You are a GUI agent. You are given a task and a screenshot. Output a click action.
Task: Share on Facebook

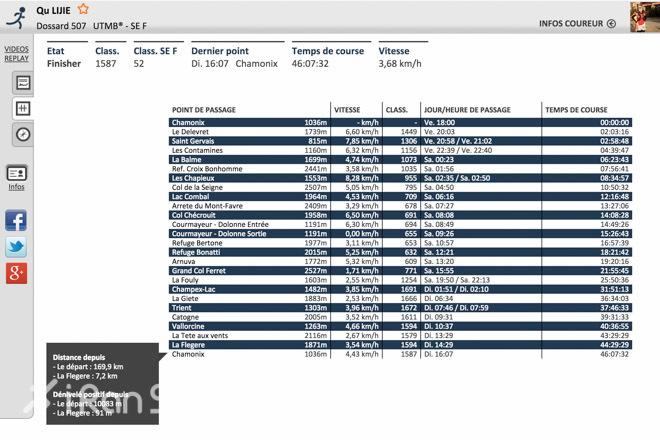(16, 221)
